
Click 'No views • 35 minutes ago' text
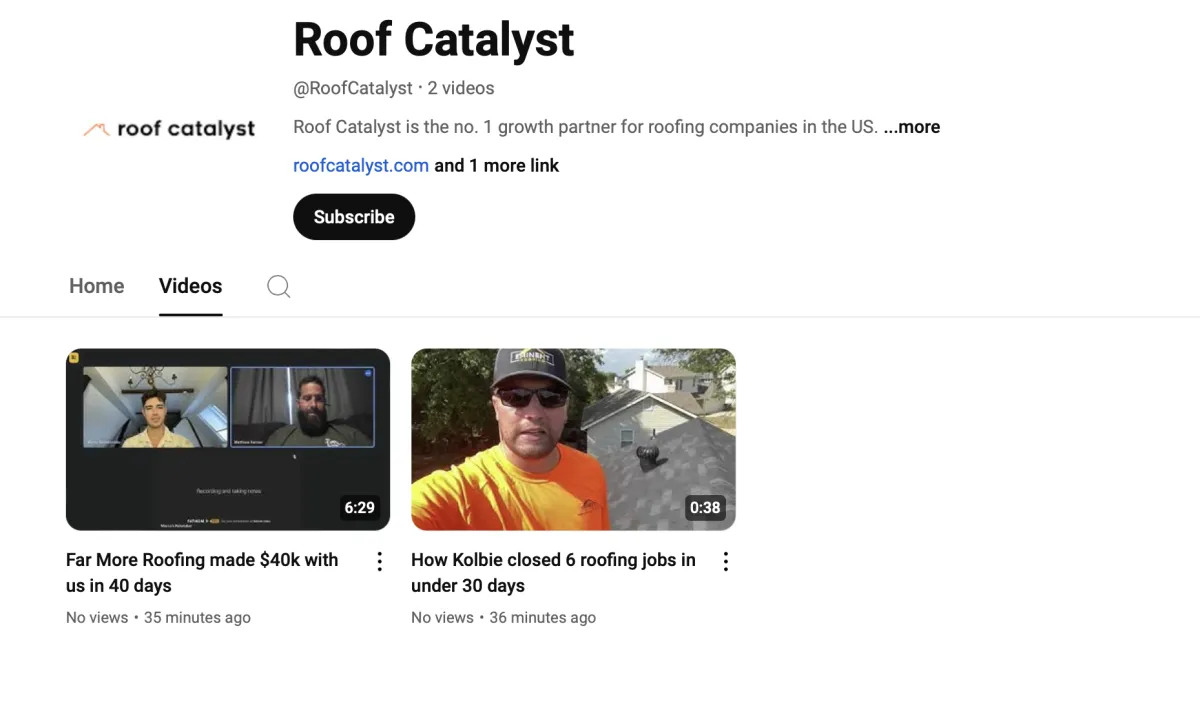[158, 618]
